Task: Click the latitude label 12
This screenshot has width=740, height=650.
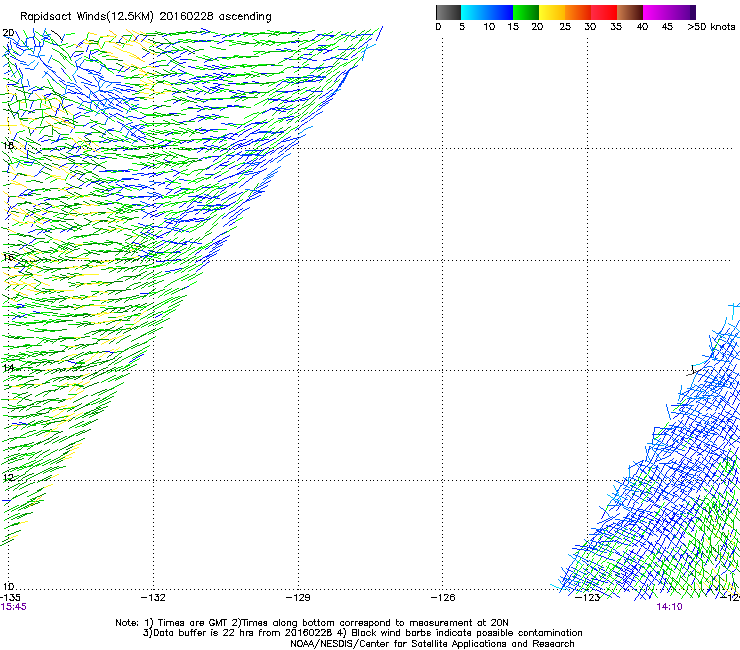Action: click(8, 478)
